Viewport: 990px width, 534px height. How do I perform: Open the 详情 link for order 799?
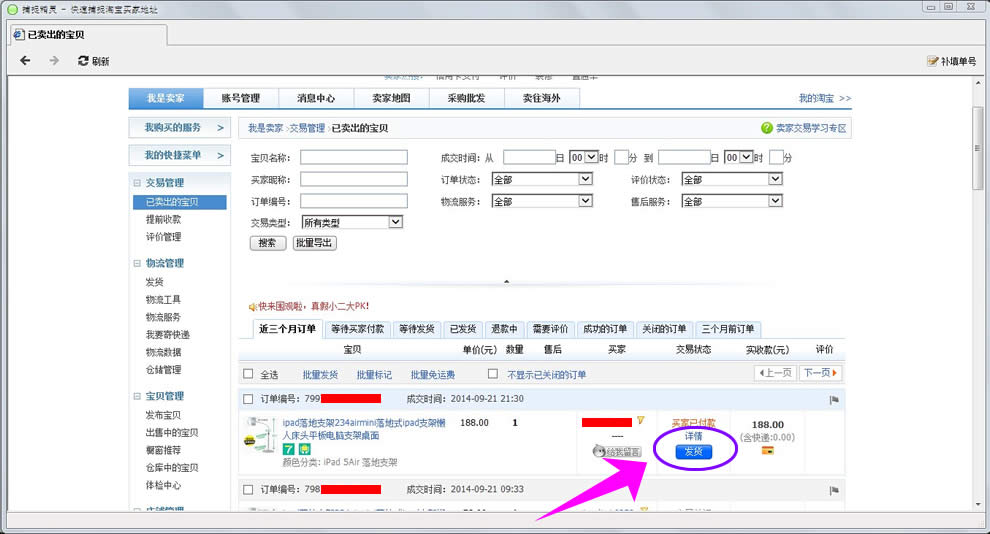[x=693, y=436]
